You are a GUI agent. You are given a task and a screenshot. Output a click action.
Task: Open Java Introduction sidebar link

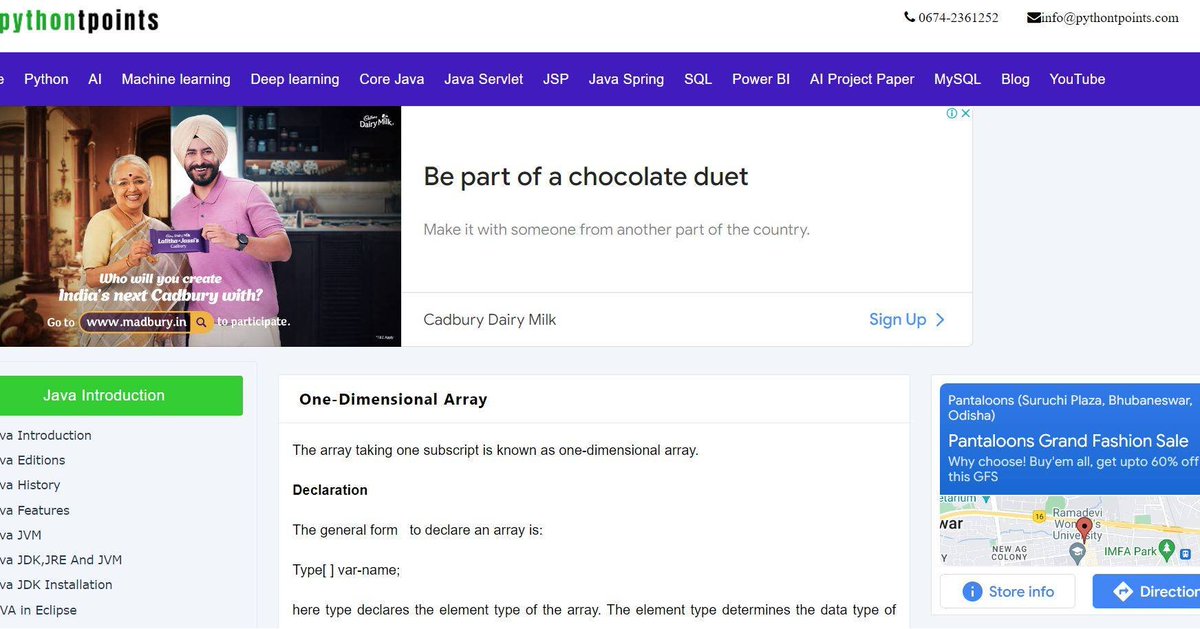(46, 435)
